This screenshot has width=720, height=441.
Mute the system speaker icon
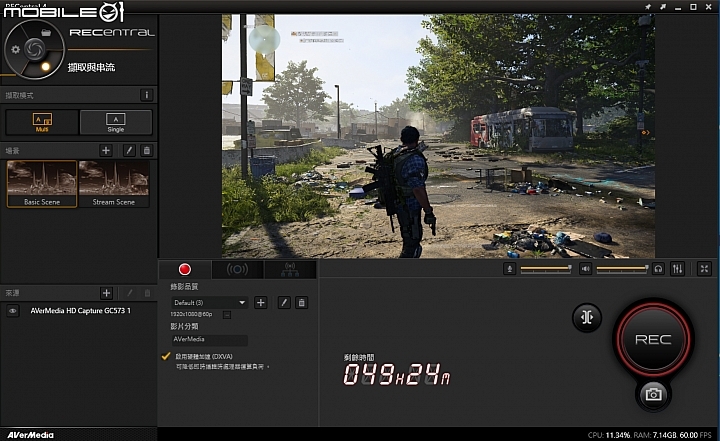pyautogui.click(x=585, y=269)
